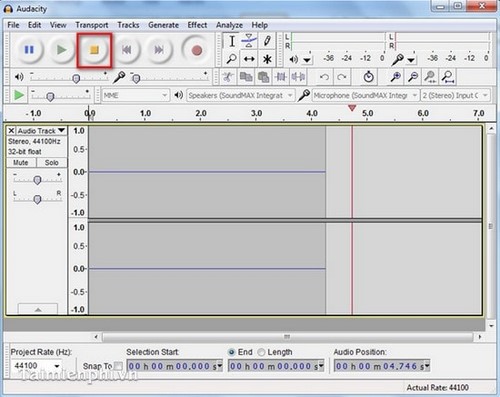This screenshot has height=397, width=500.
Task: Mute the Audio Track
Action: pyautogui.click(x=21, y=163)
